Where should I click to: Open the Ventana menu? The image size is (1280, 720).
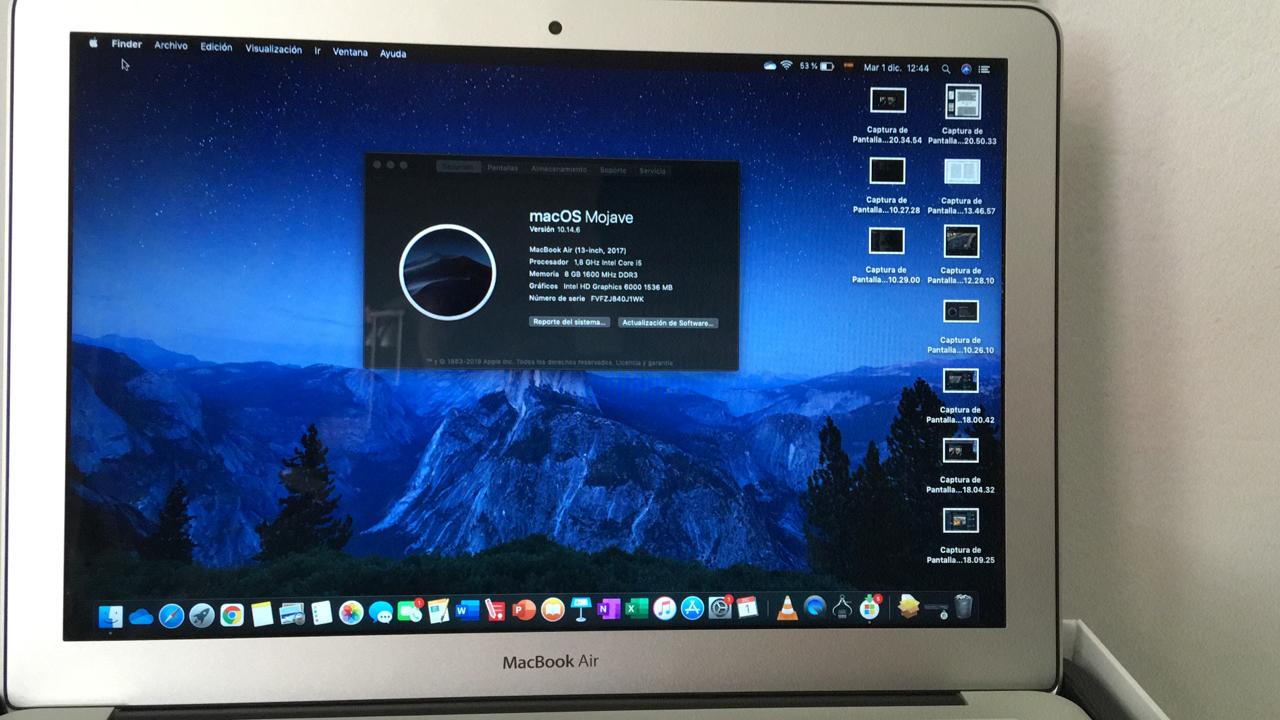tap(350, 52)
